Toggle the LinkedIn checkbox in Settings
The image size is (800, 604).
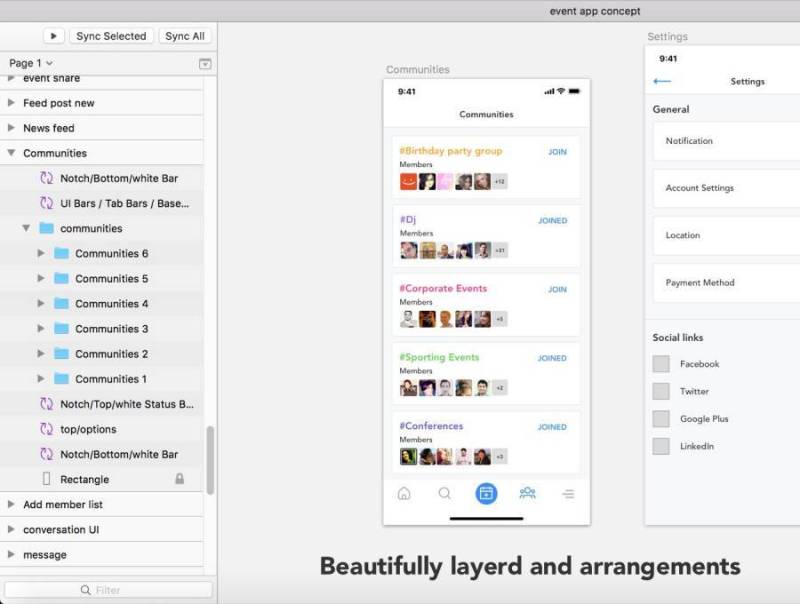tap(660, 446)
